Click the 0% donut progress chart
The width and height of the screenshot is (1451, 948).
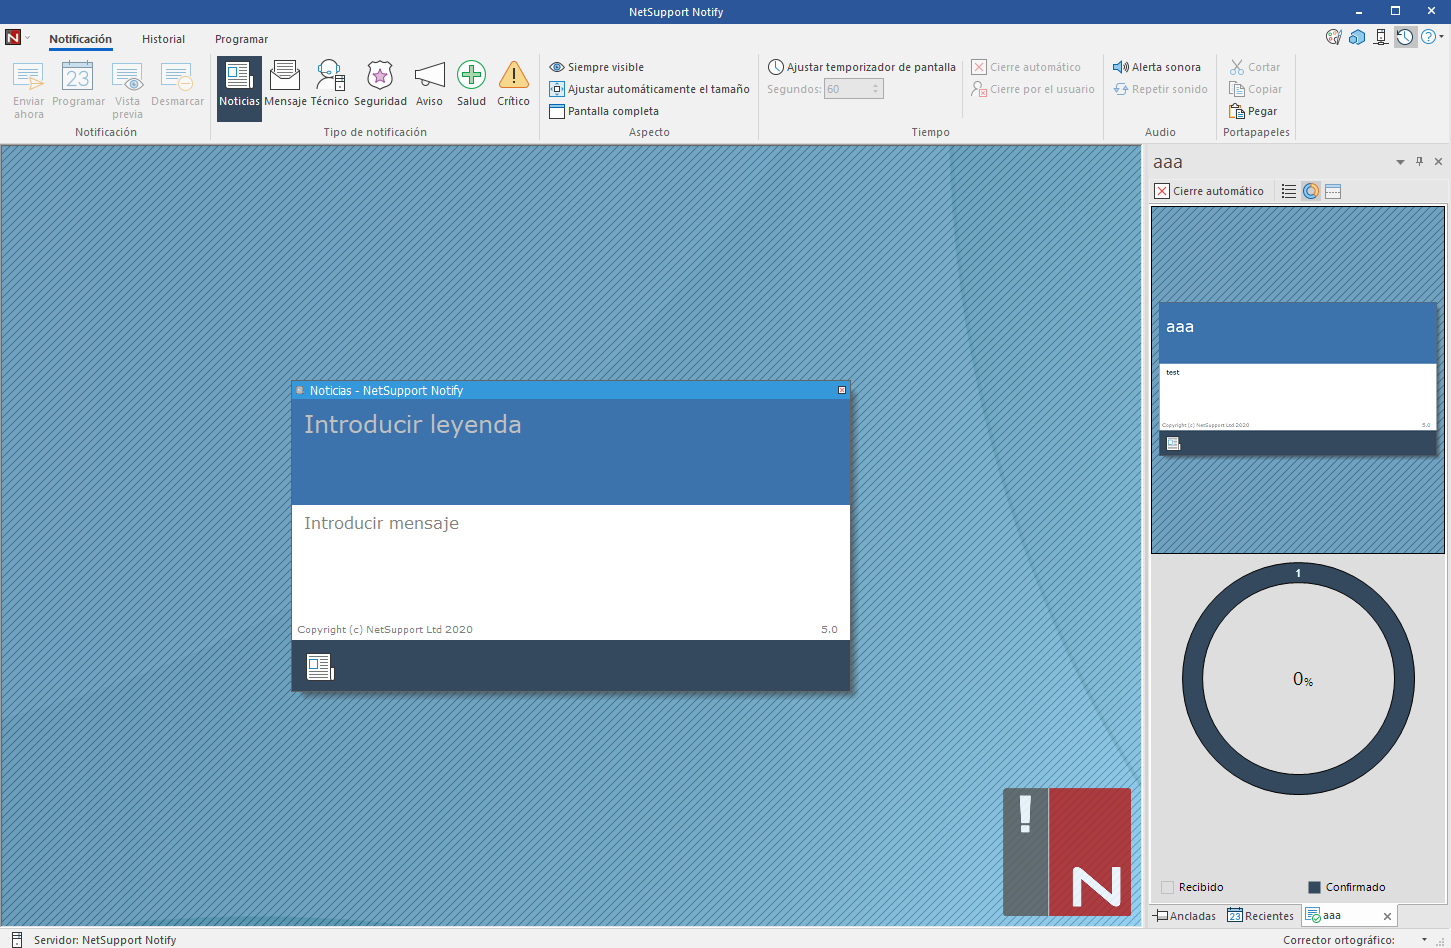[1298, 679]
